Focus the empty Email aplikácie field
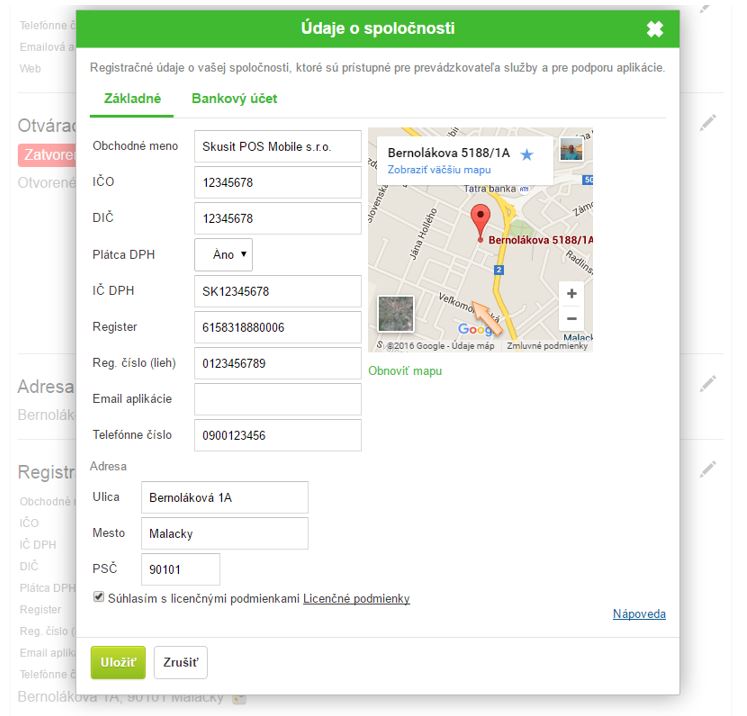Image resolution: width=747 pixels, height=716 pixels. click(x=277, y=399)
